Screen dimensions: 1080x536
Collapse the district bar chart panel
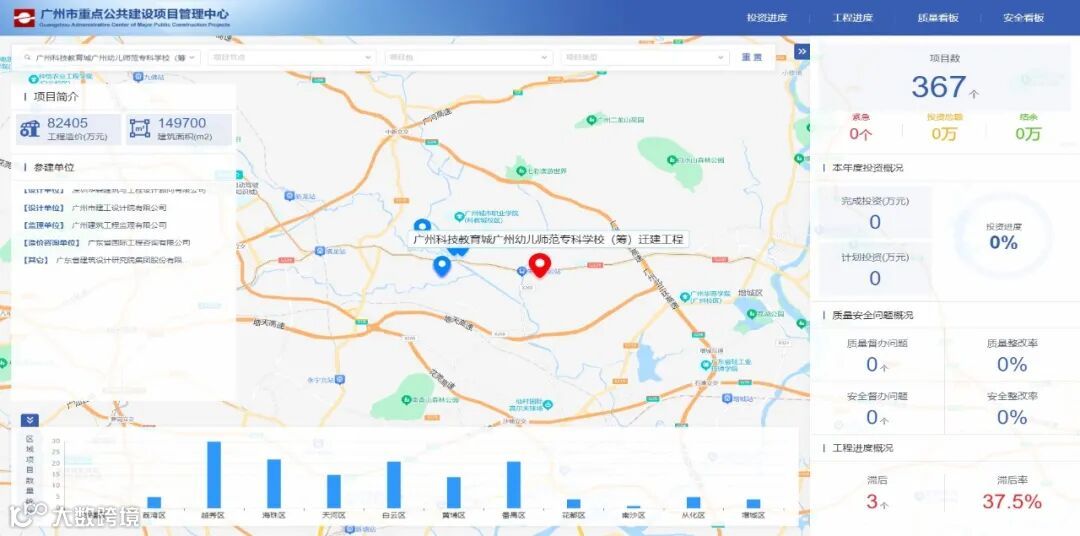tap(30, 420)
